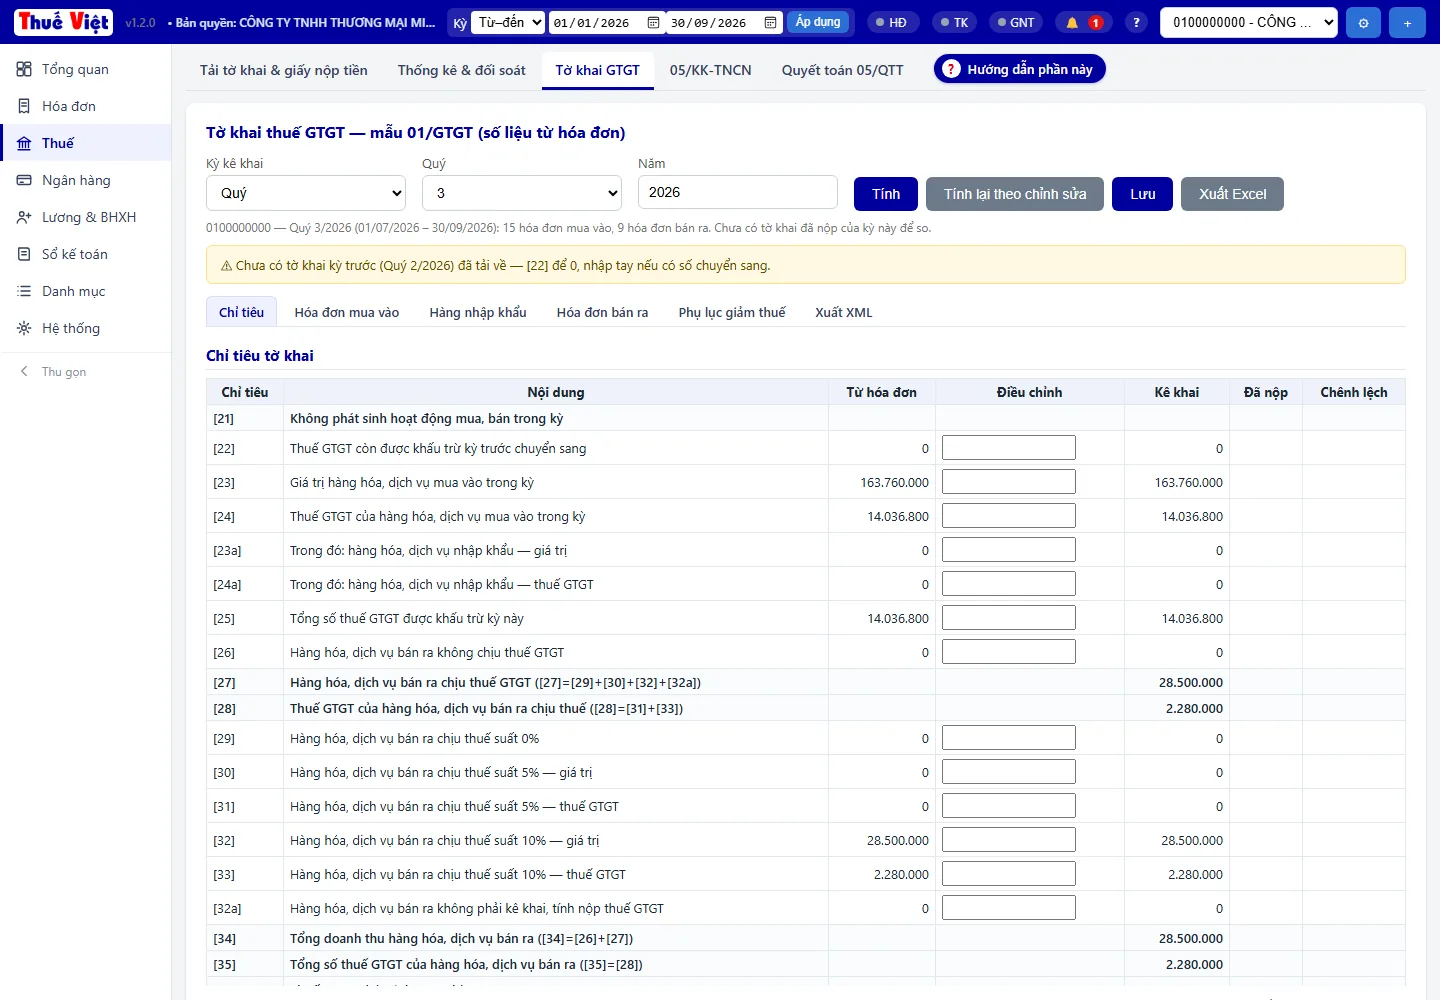Viewport: 1440px width, 1000px height.
Task: Open Hướng dẫn phần này guide
Action: pos(1020,69)
